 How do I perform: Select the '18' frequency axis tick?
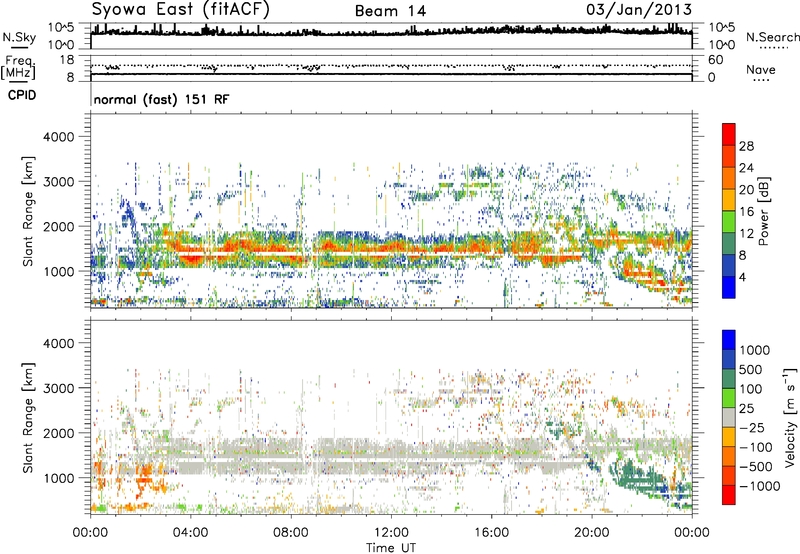[67, 60]
